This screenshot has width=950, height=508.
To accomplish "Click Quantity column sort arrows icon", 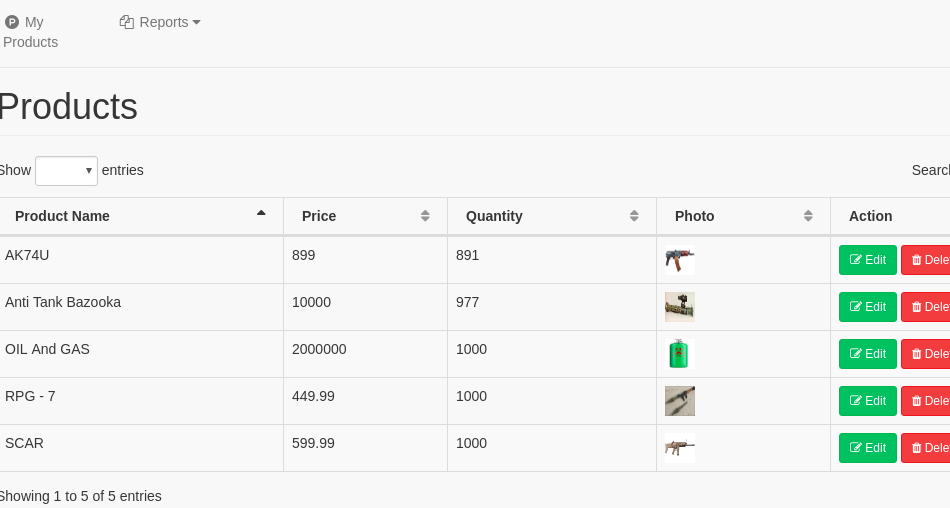I will [x=634, y=216].
